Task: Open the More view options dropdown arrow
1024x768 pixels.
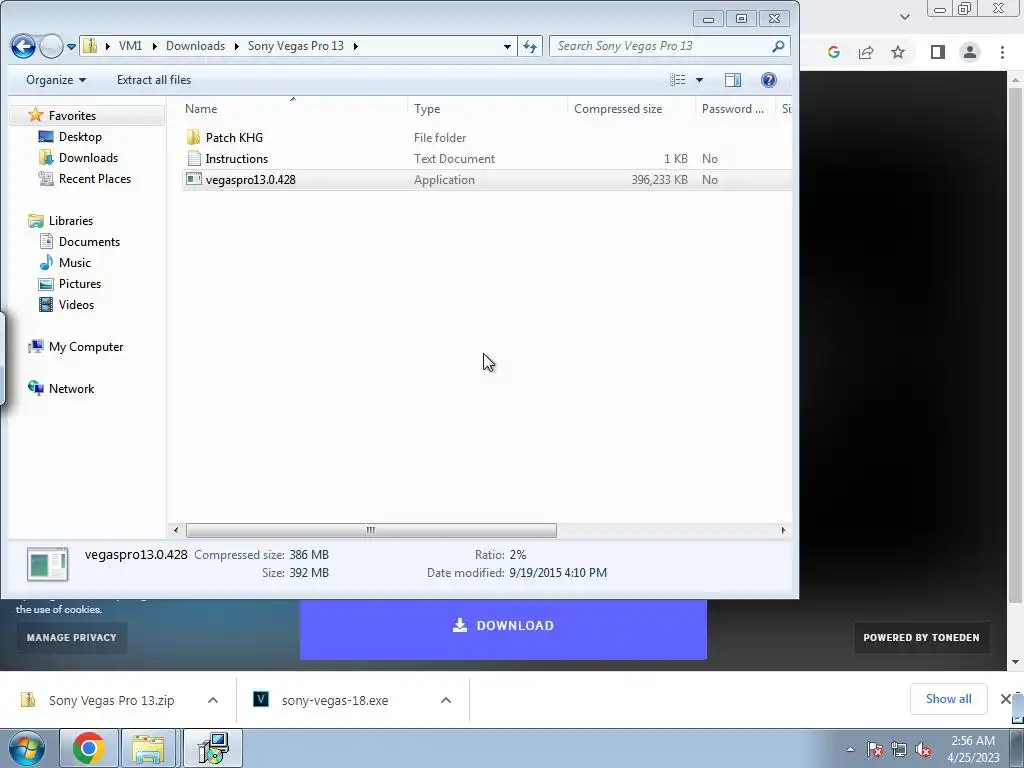Action: tap(699, 80)
